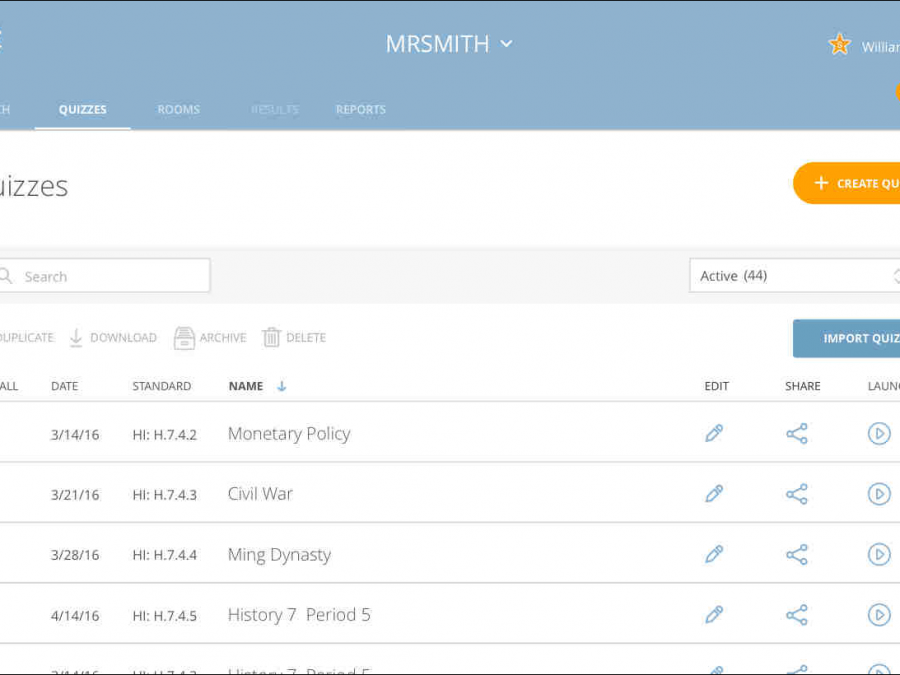Click the Delete trash icon

(x=272, y=338)
